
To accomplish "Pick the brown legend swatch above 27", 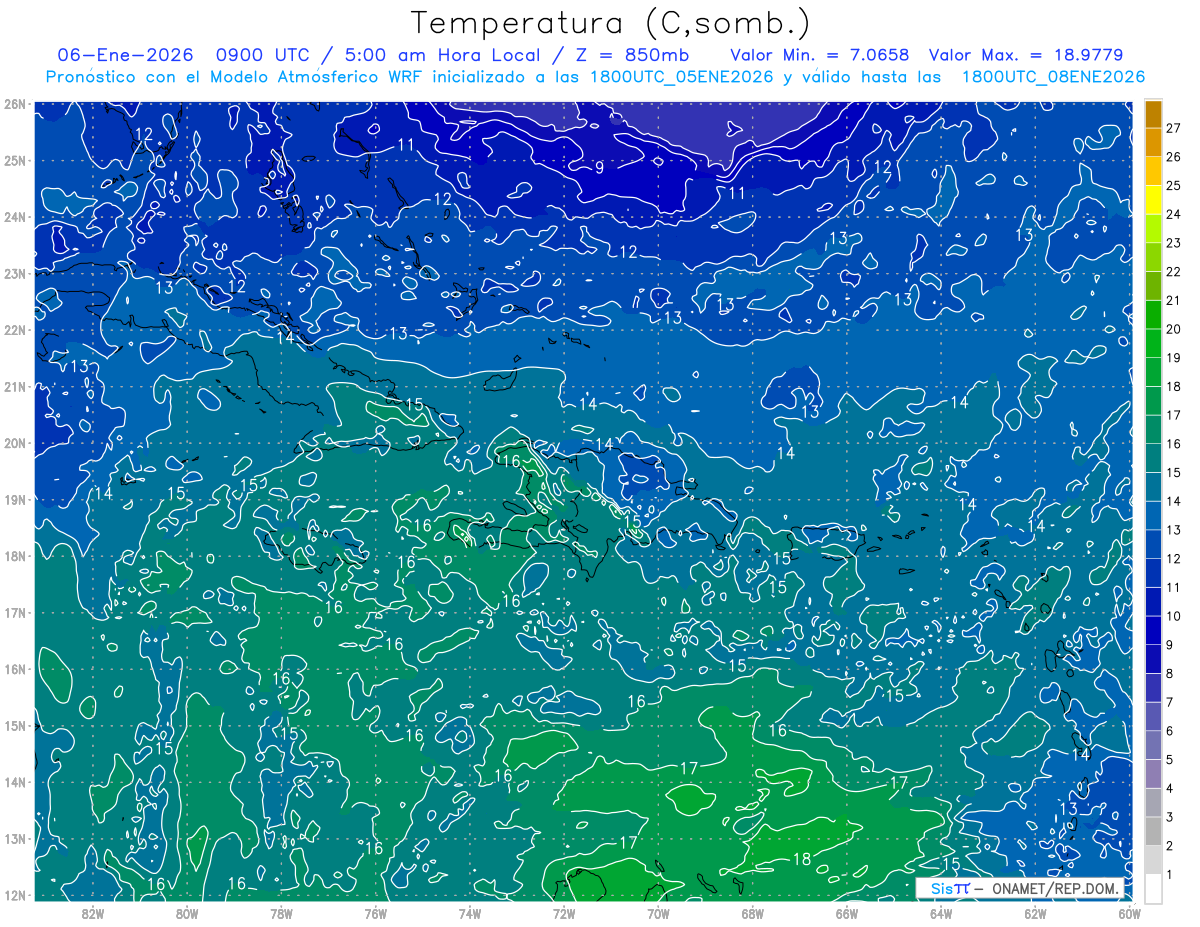I will 1153,113.
